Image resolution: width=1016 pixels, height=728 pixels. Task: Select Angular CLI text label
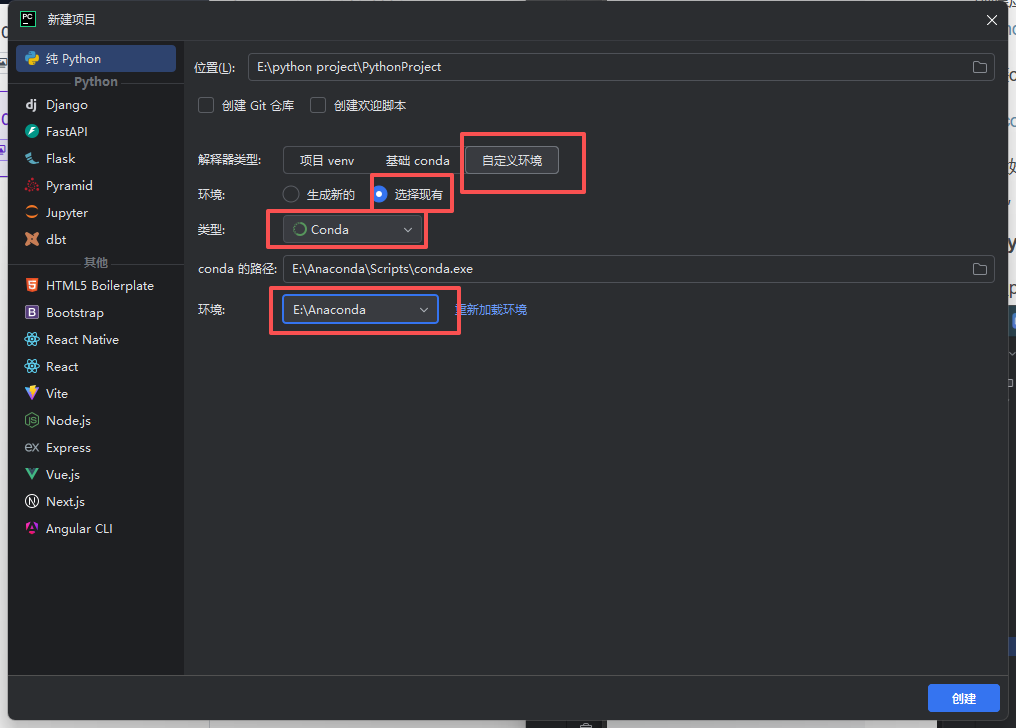tap(79, 529)
